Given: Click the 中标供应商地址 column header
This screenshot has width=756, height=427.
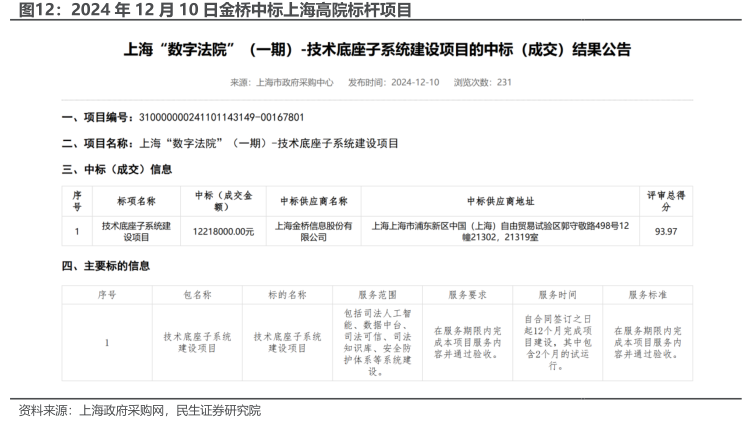Looking at the screenshot, I should coord(500,200).
